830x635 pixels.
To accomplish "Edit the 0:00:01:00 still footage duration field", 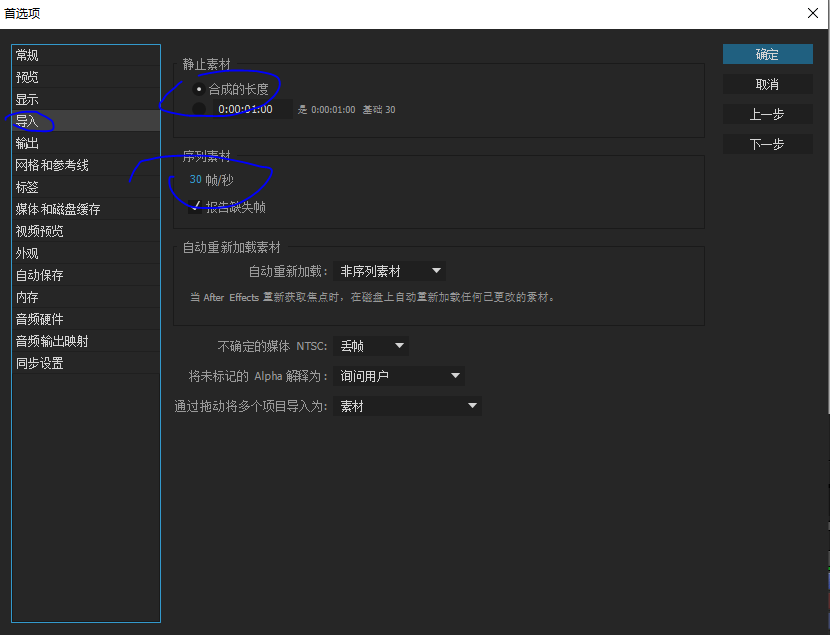I will [x=252, y=109].
